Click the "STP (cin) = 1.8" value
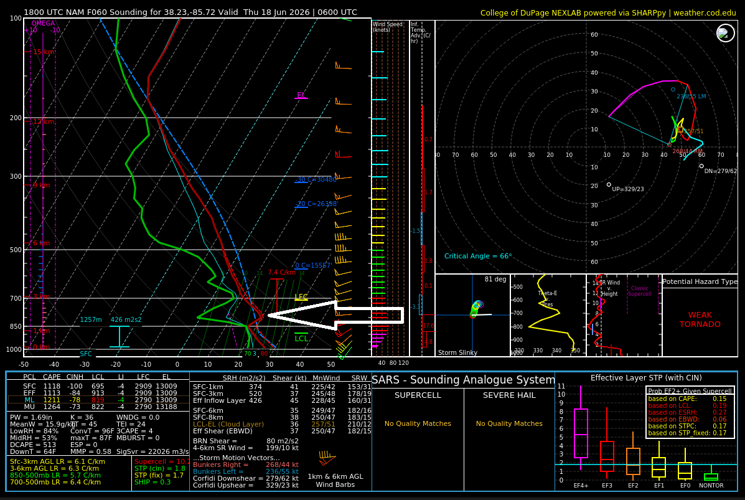 160,468
